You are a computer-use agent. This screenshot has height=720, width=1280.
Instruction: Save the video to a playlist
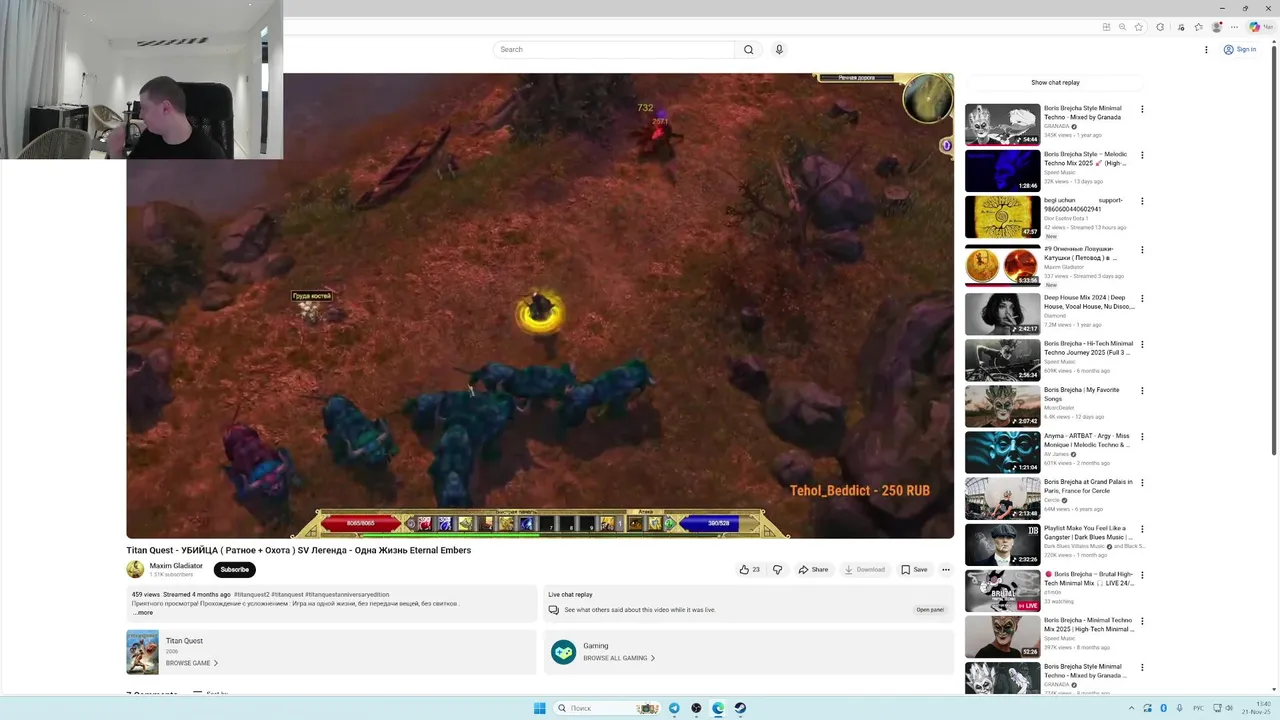tap(914, 569)
